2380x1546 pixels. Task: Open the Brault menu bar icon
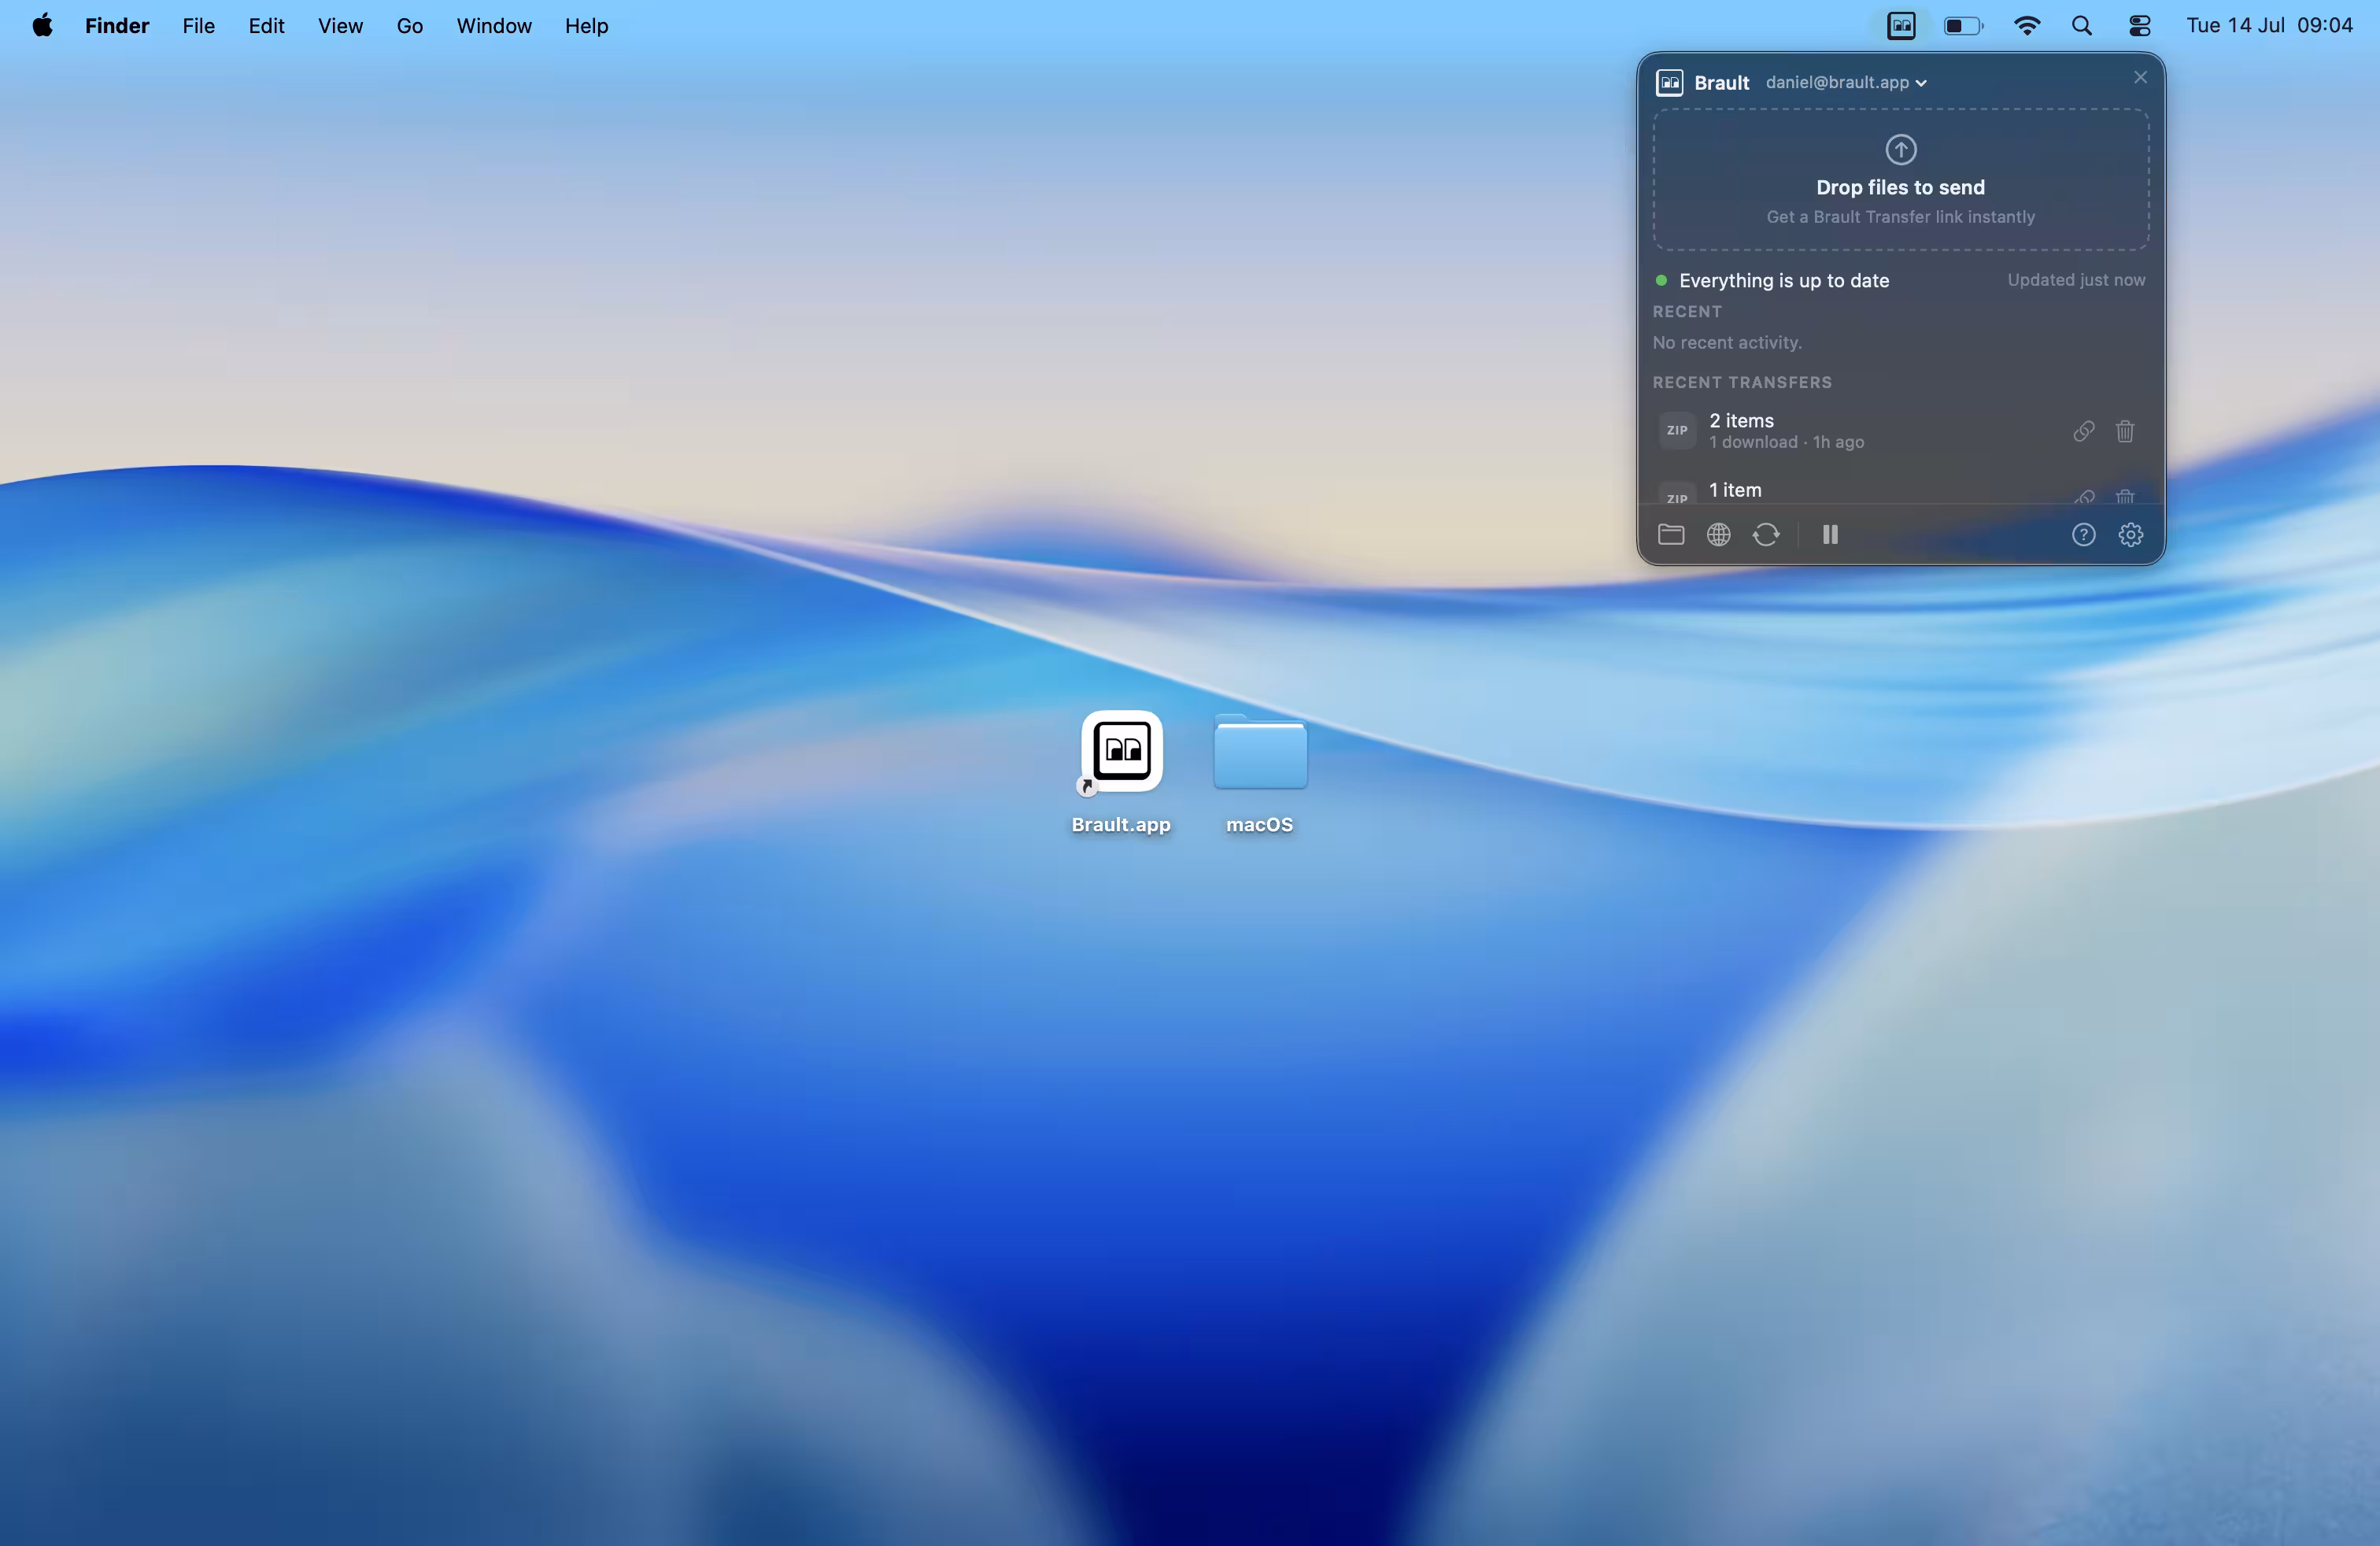1901,26
